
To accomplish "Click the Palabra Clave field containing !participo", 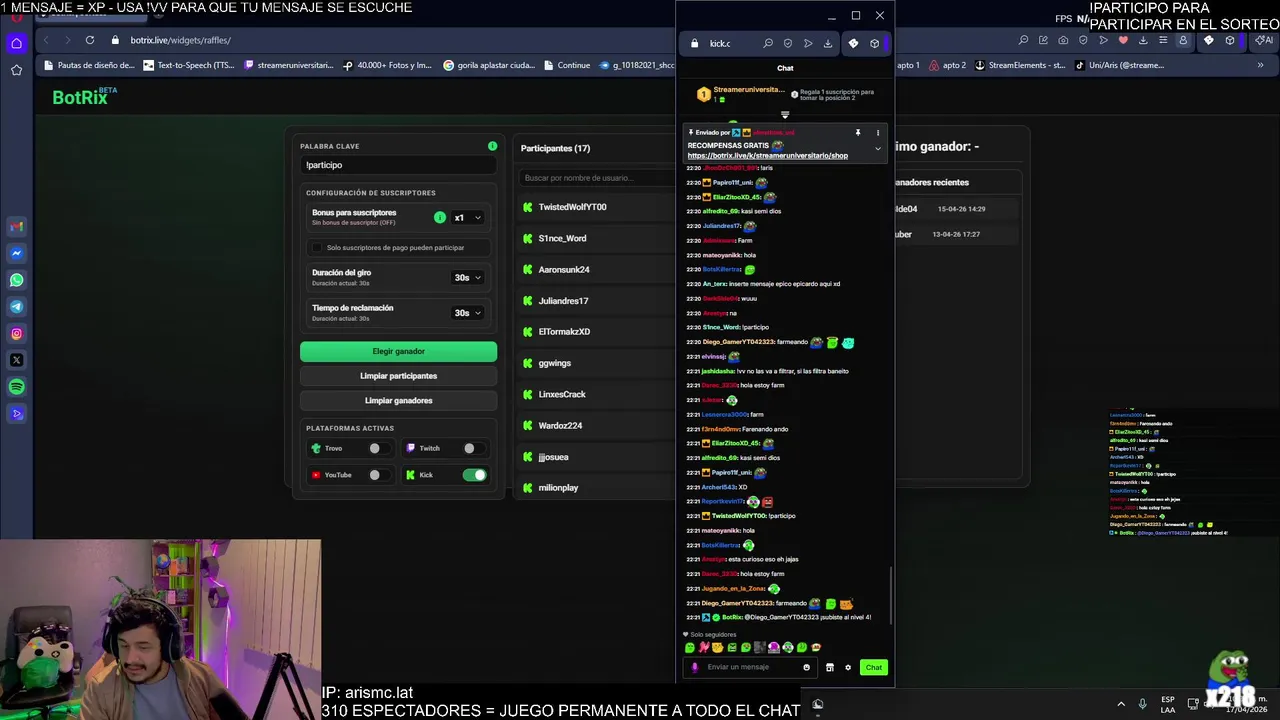I will click(x=398, y=165).
